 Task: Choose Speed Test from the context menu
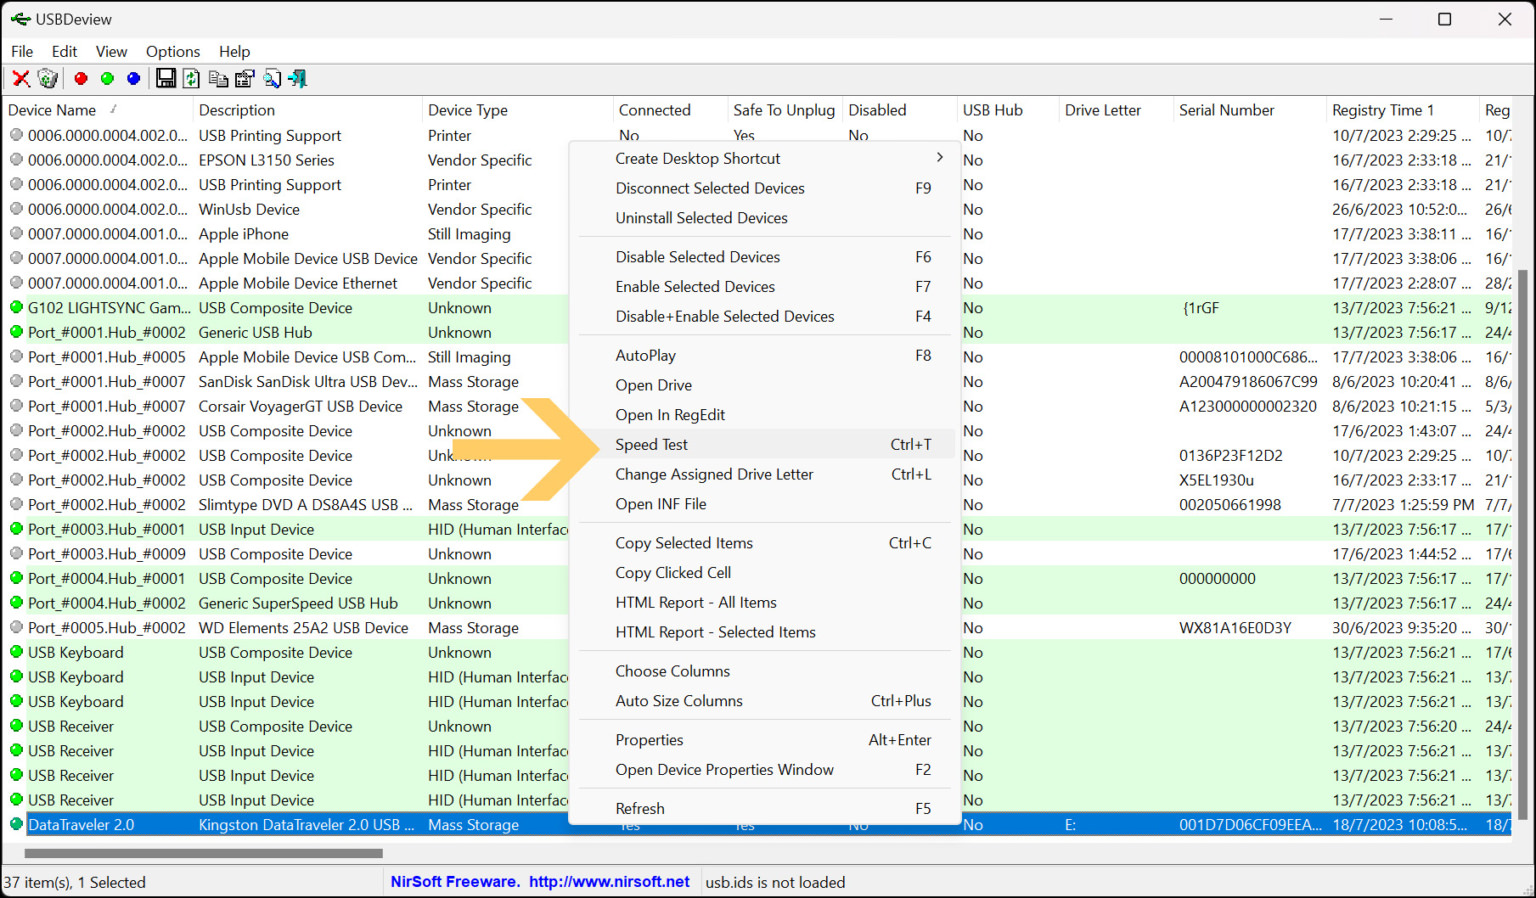click(x=651, y=444)
